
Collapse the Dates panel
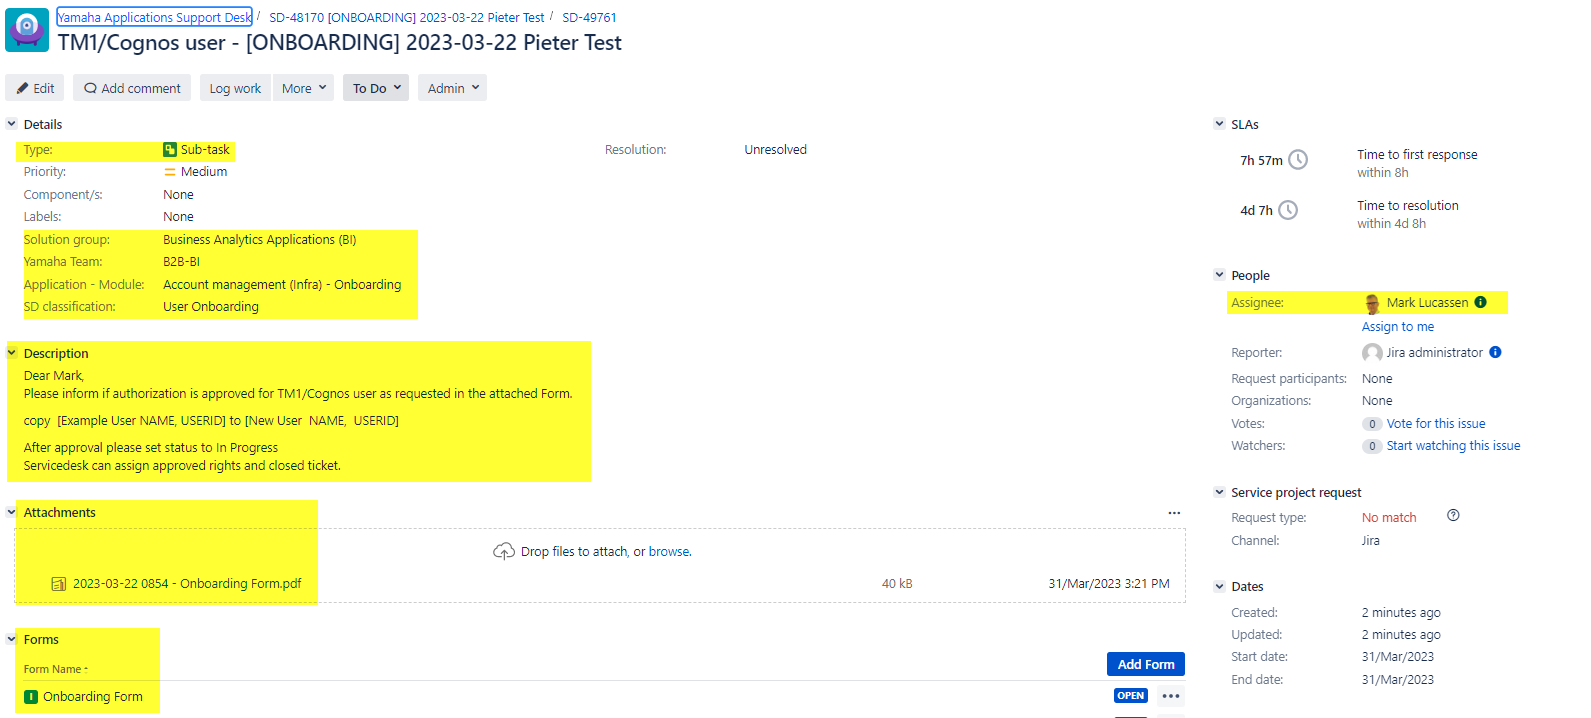coord(1219,586)
